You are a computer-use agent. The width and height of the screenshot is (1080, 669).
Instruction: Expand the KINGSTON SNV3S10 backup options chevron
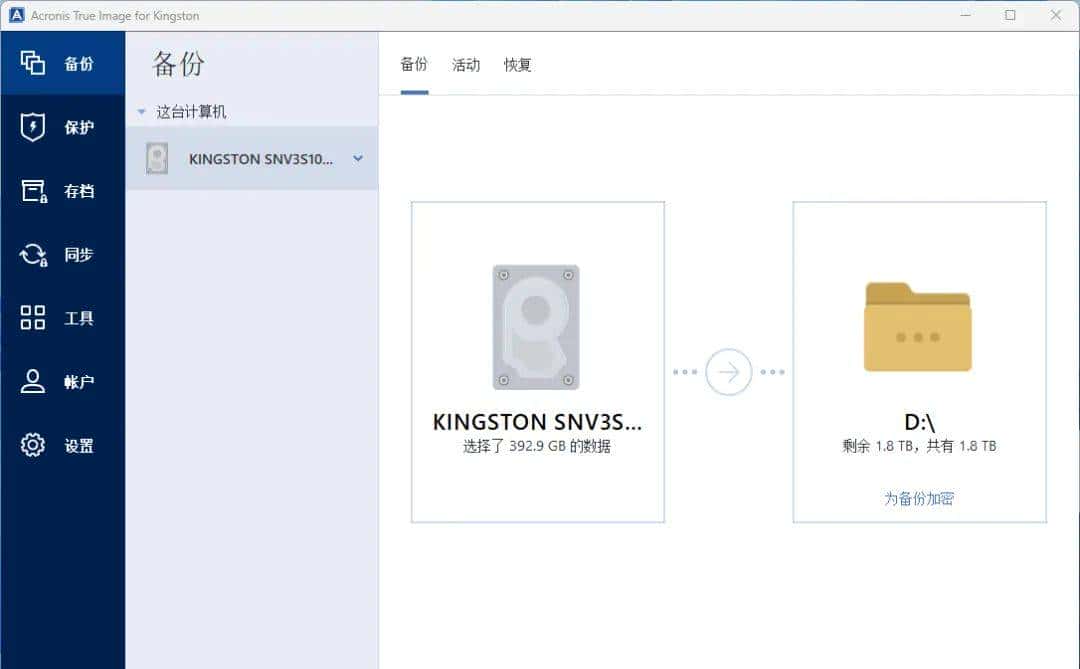pos(358,158)
